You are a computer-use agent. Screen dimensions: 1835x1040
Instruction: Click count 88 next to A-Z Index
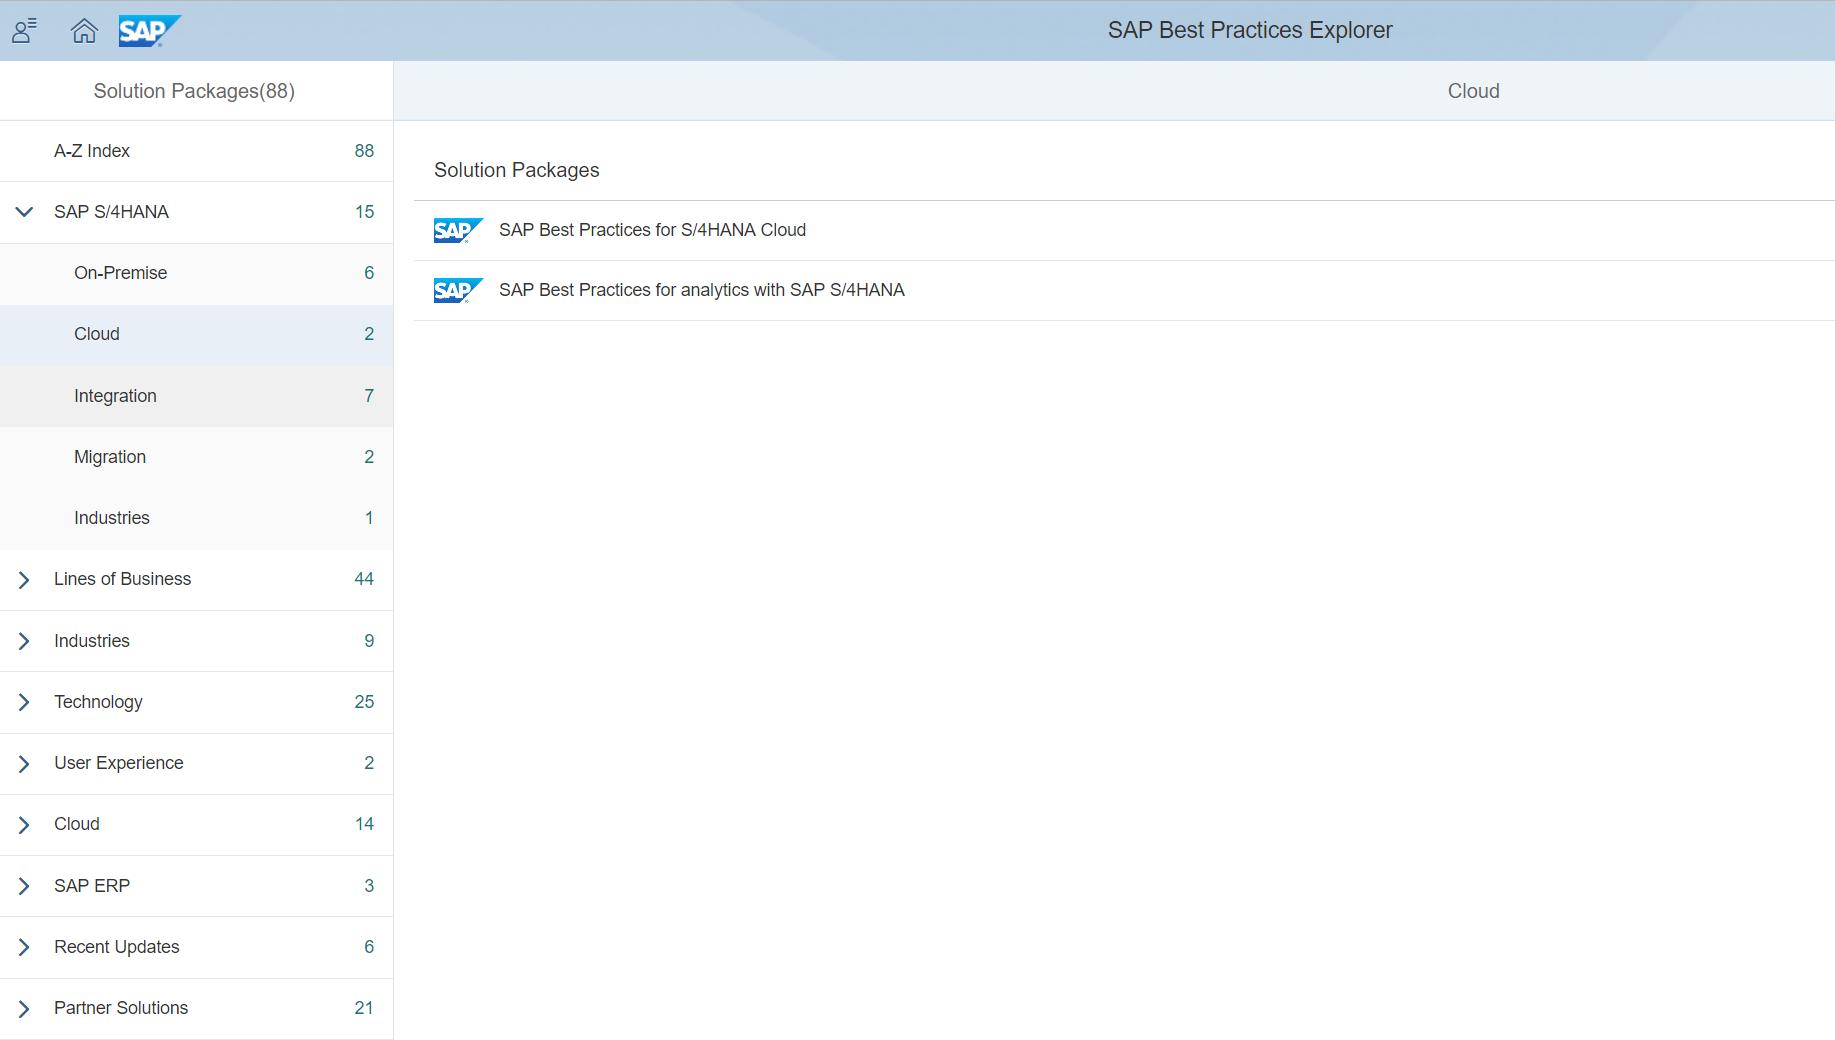pyautogui.click(x=364, y=151)
